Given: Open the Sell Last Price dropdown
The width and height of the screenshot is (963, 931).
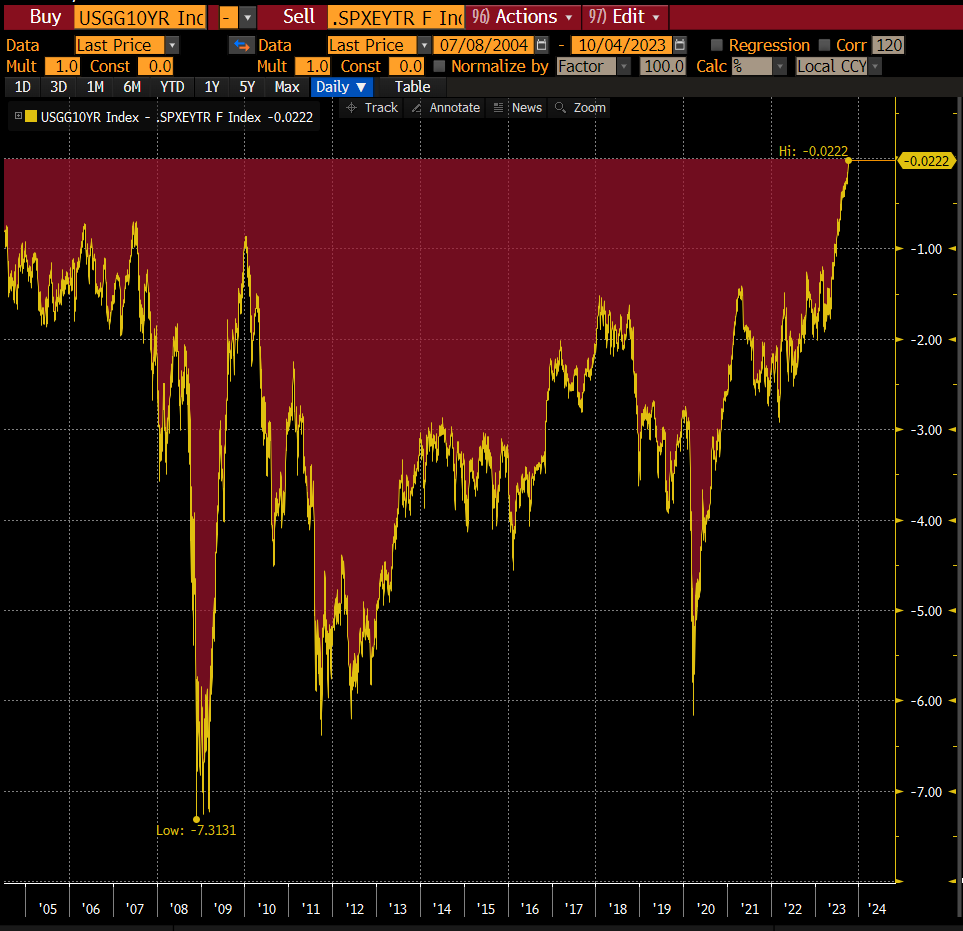Looking at the screenshot, I should pyautogui.click(x=424, y=45).
